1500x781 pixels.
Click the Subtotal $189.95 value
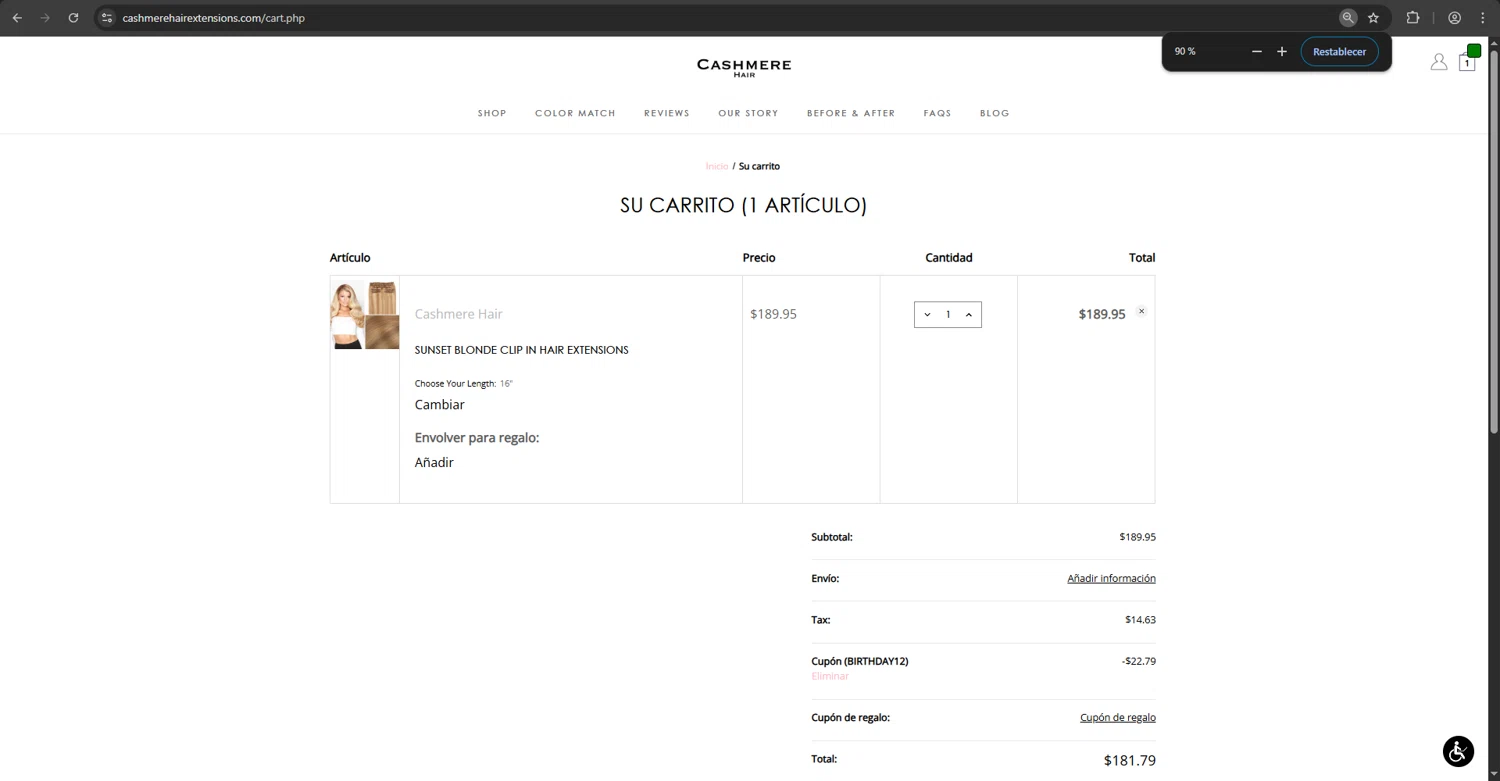(x=1137, y=537)
